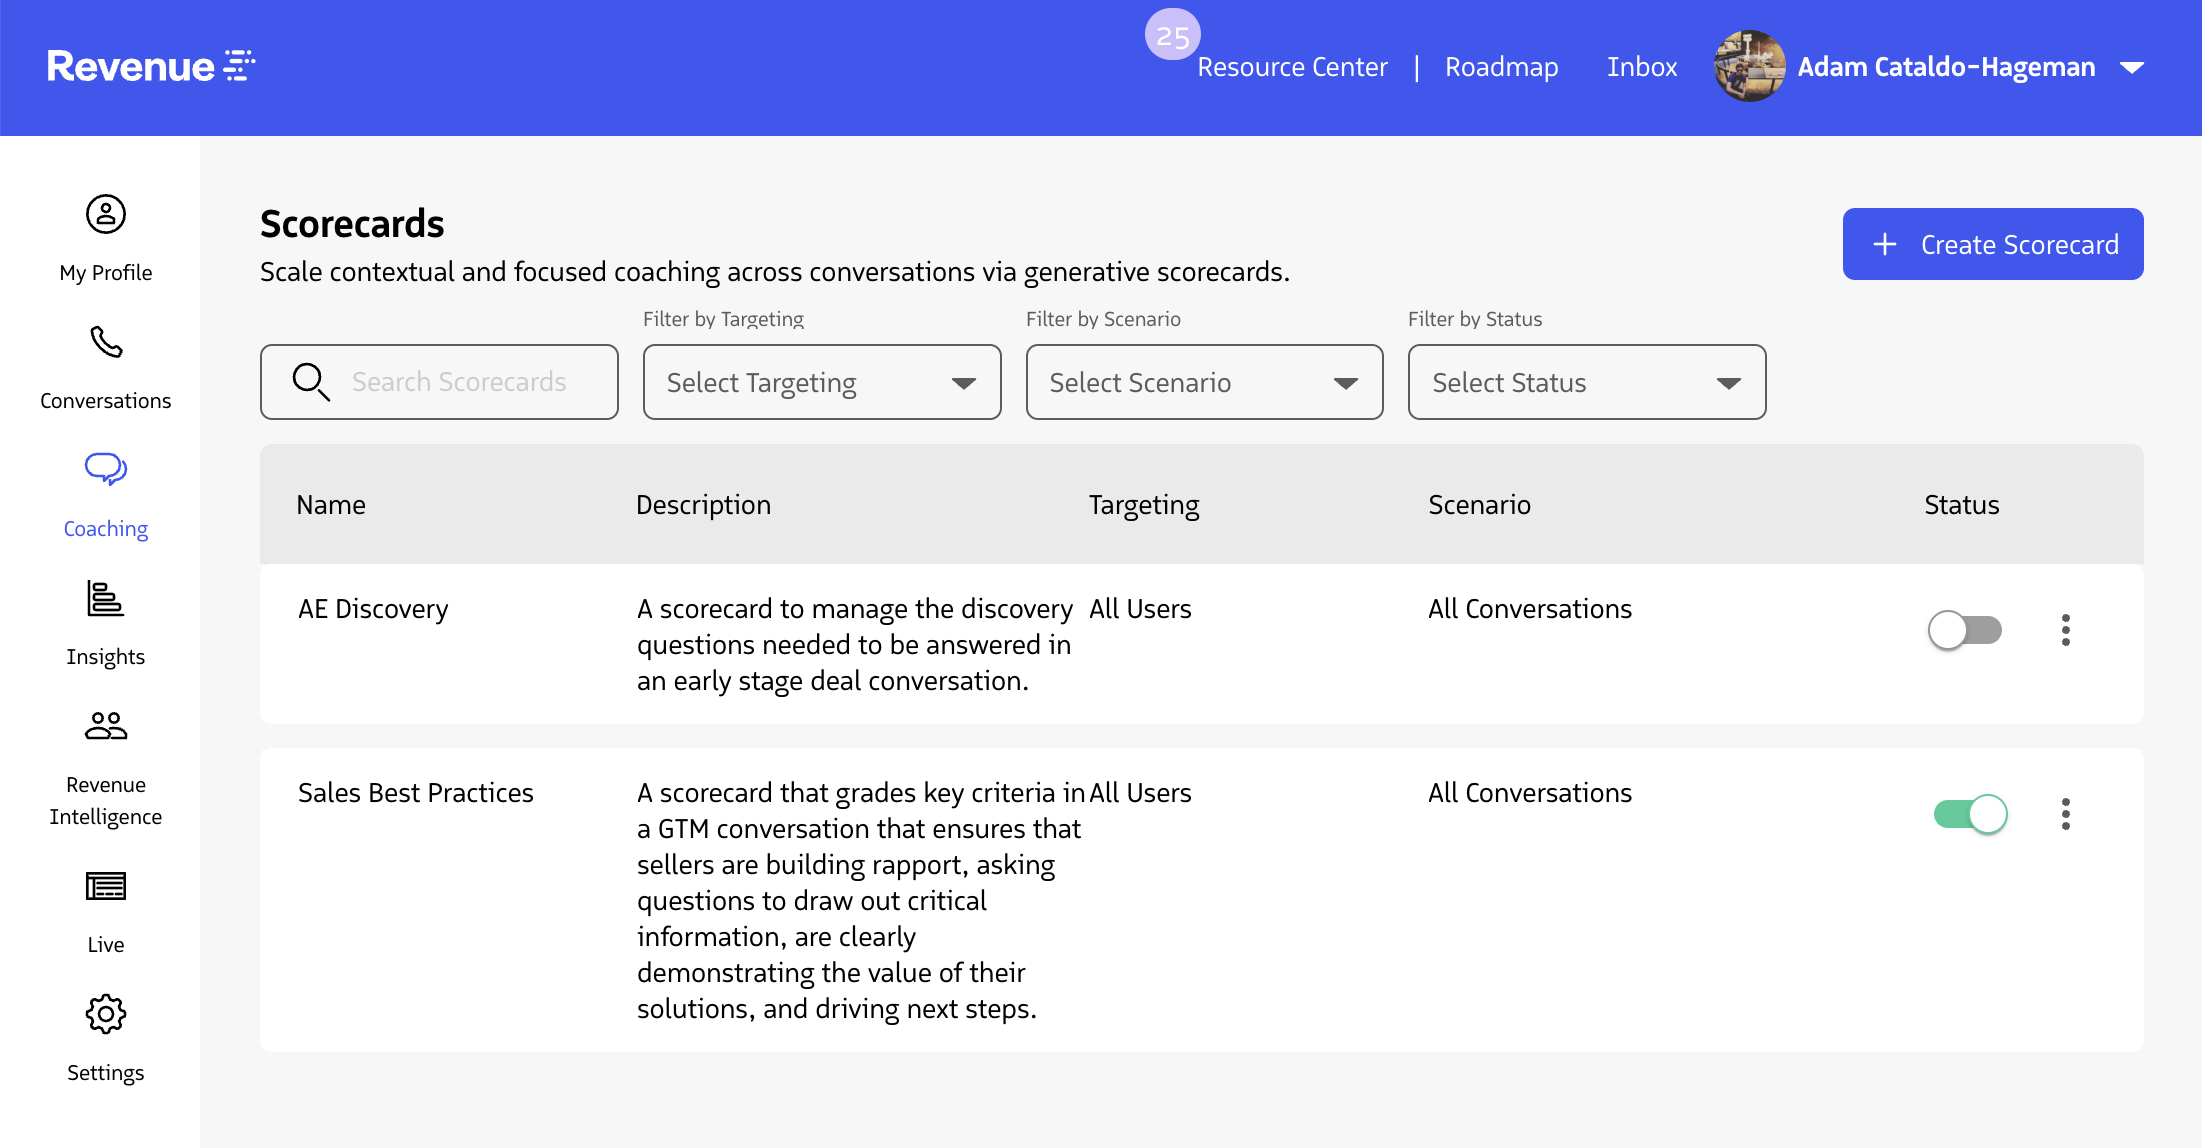Open the user account dropdown arrow
Image resolution: width=2202 pixels, height=1148 pixels.
2132,68
